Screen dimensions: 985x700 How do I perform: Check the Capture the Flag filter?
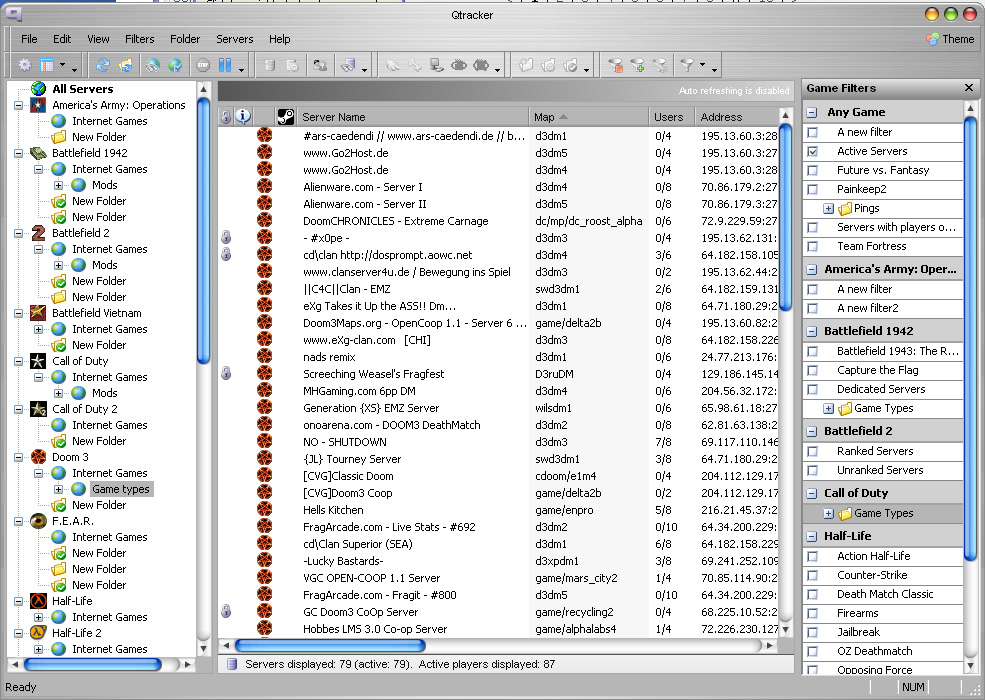point(812,371)
